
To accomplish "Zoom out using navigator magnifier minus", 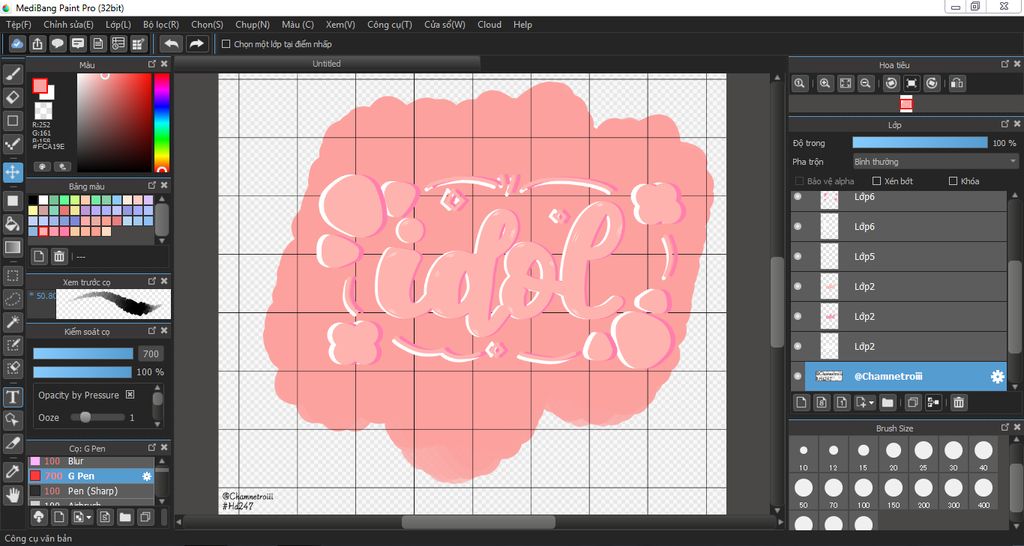I will point(865,83).
